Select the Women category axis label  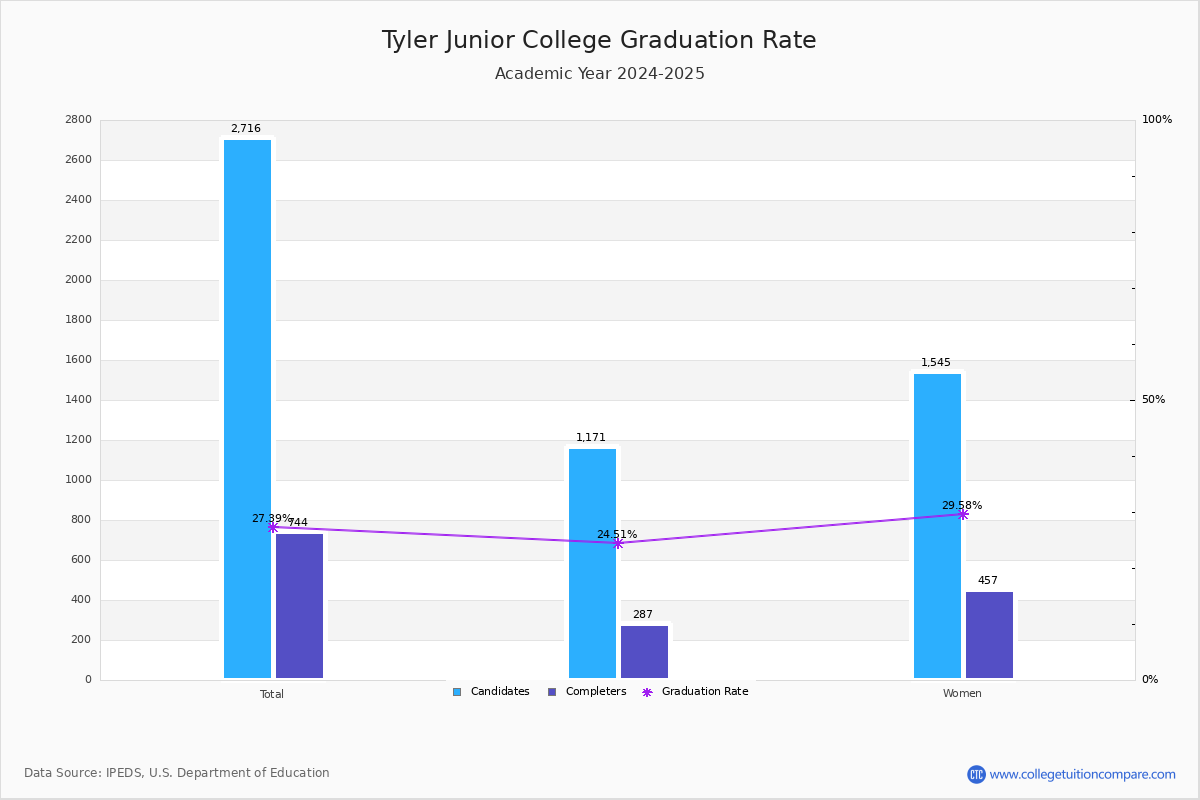pos(962,694)
